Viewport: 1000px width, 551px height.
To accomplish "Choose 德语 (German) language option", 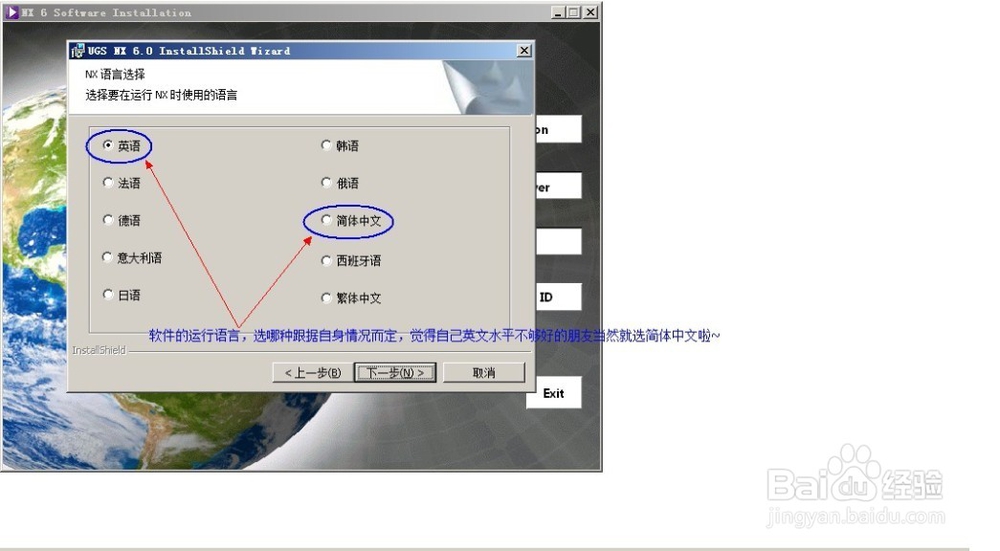I will [x=108, y=220].
